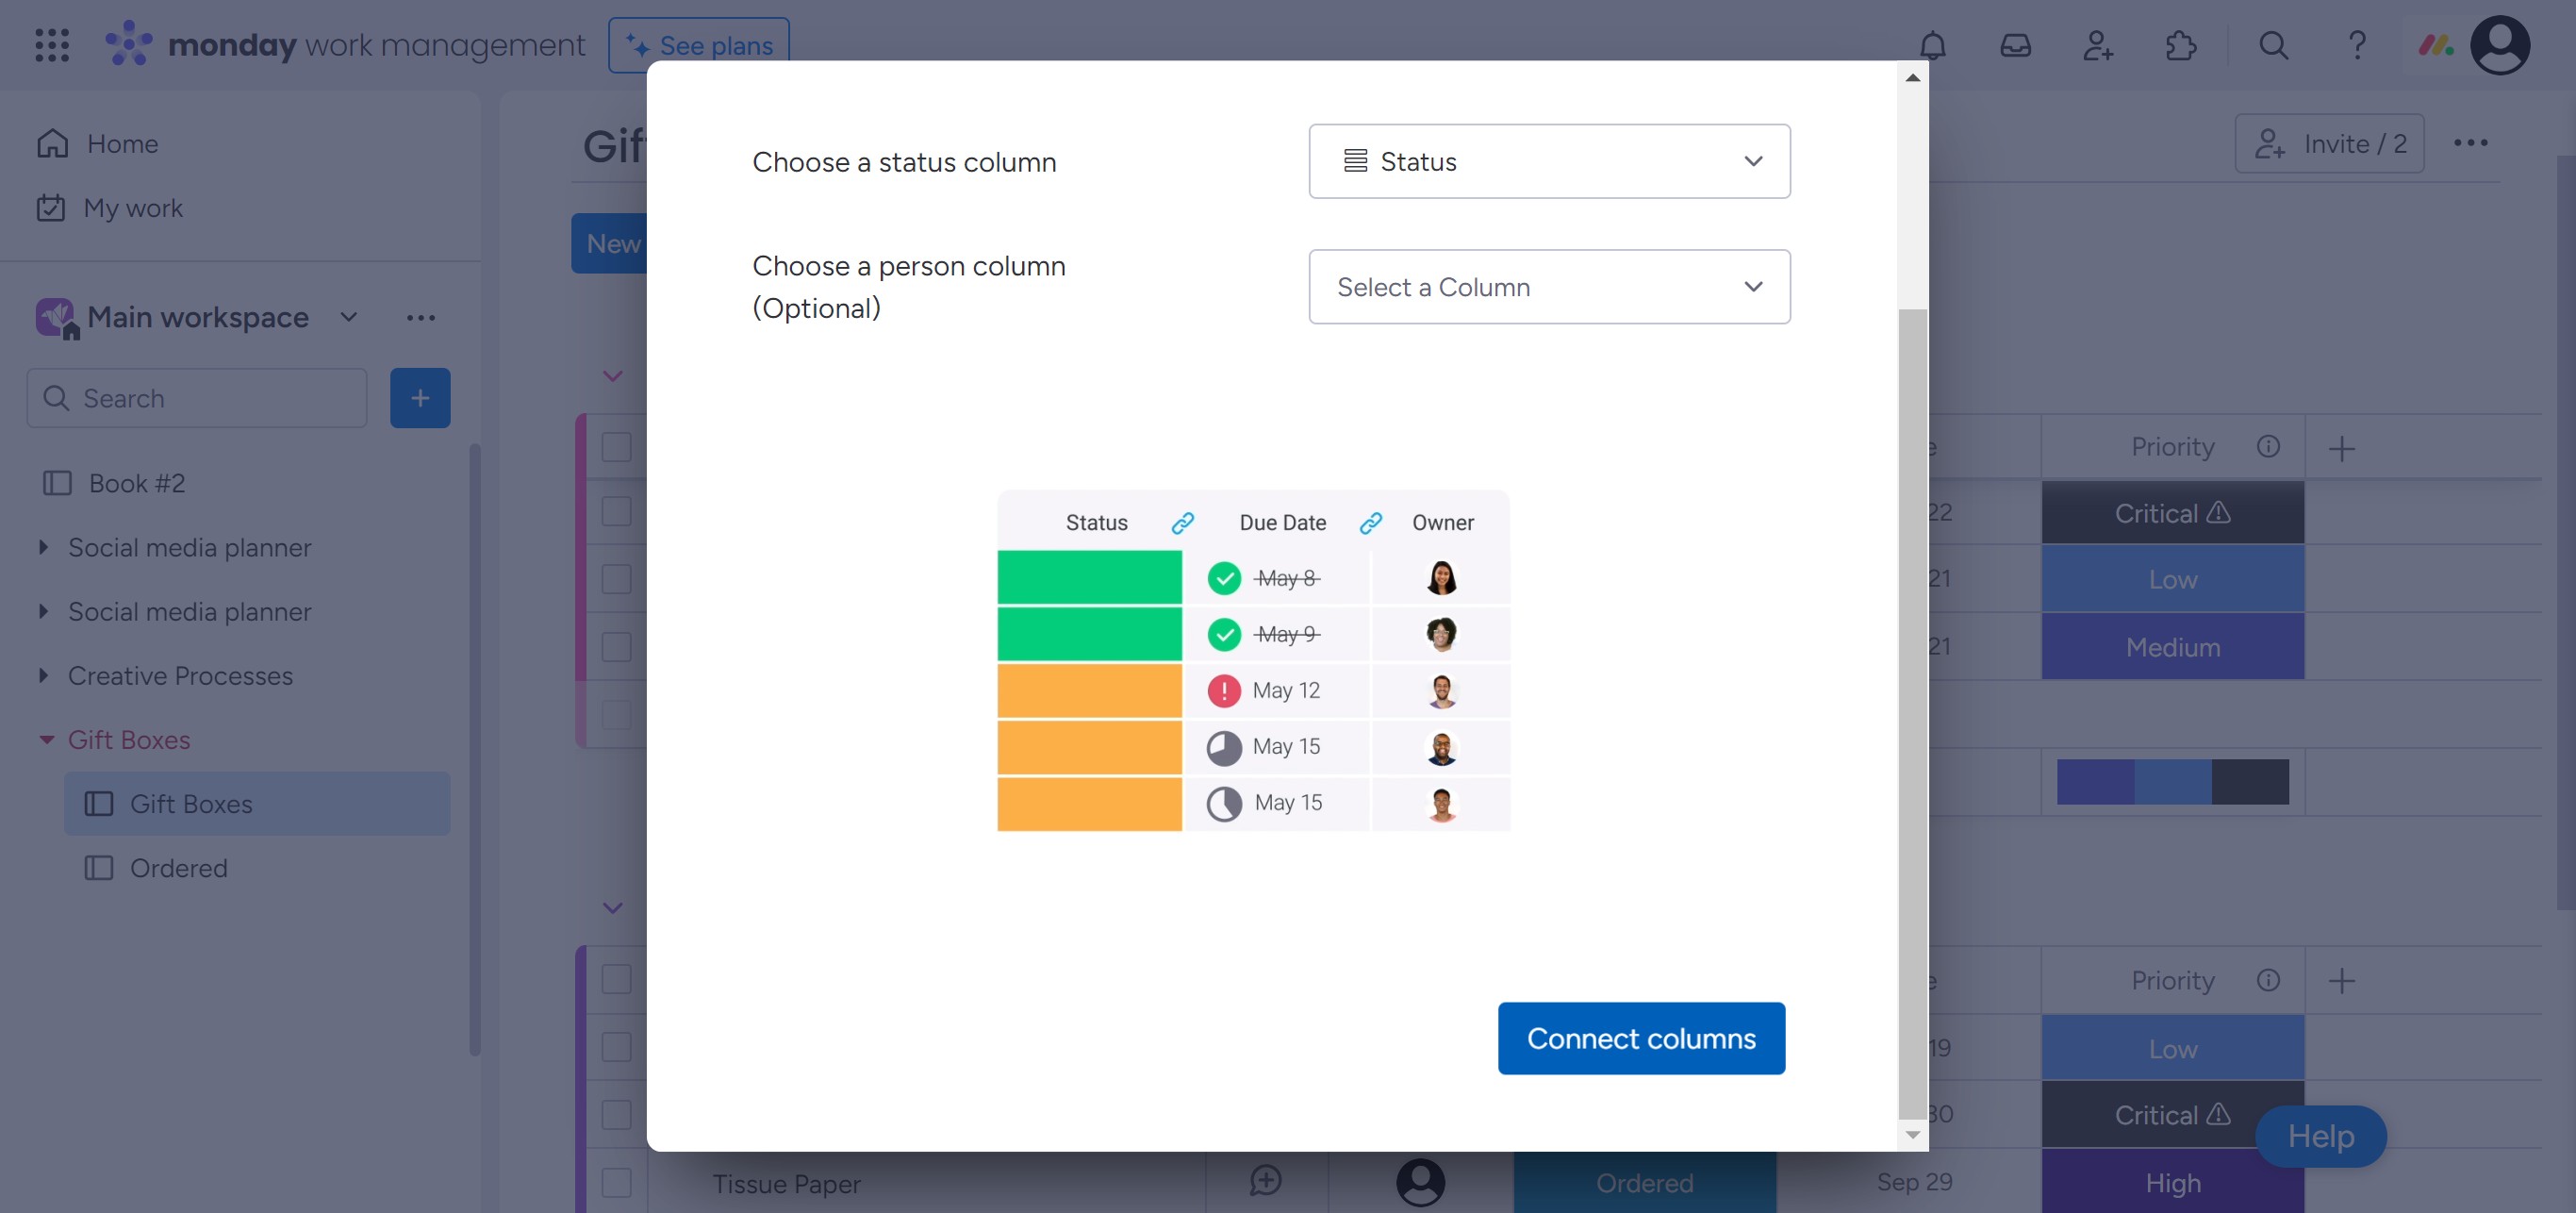Screen dimensions: 2576x1213
Task: Click the Critical priority cell in the first group
Action: [2172, 513]
